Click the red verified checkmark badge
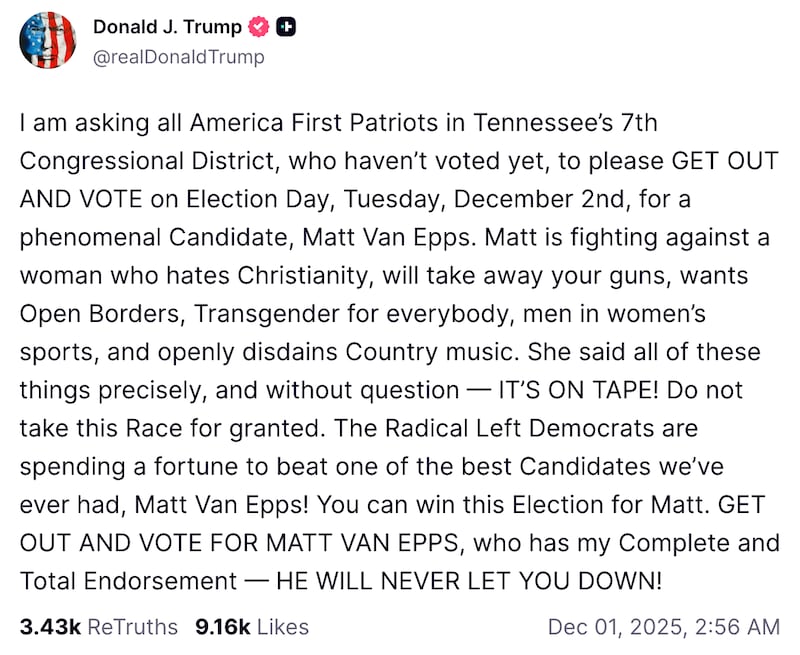 coord(258,28)
